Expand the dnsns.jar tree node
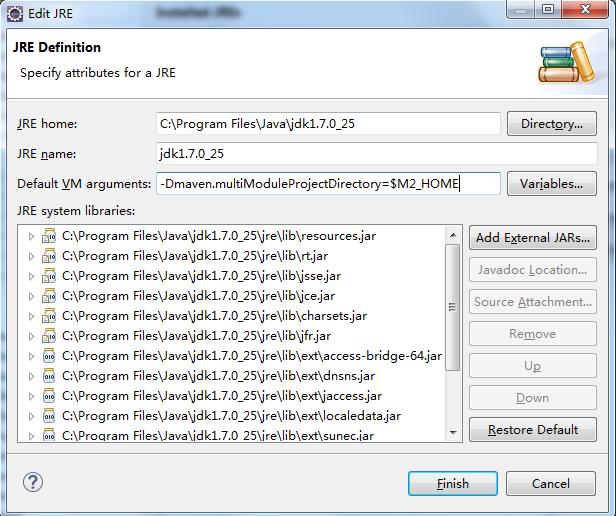 (31, 376)
